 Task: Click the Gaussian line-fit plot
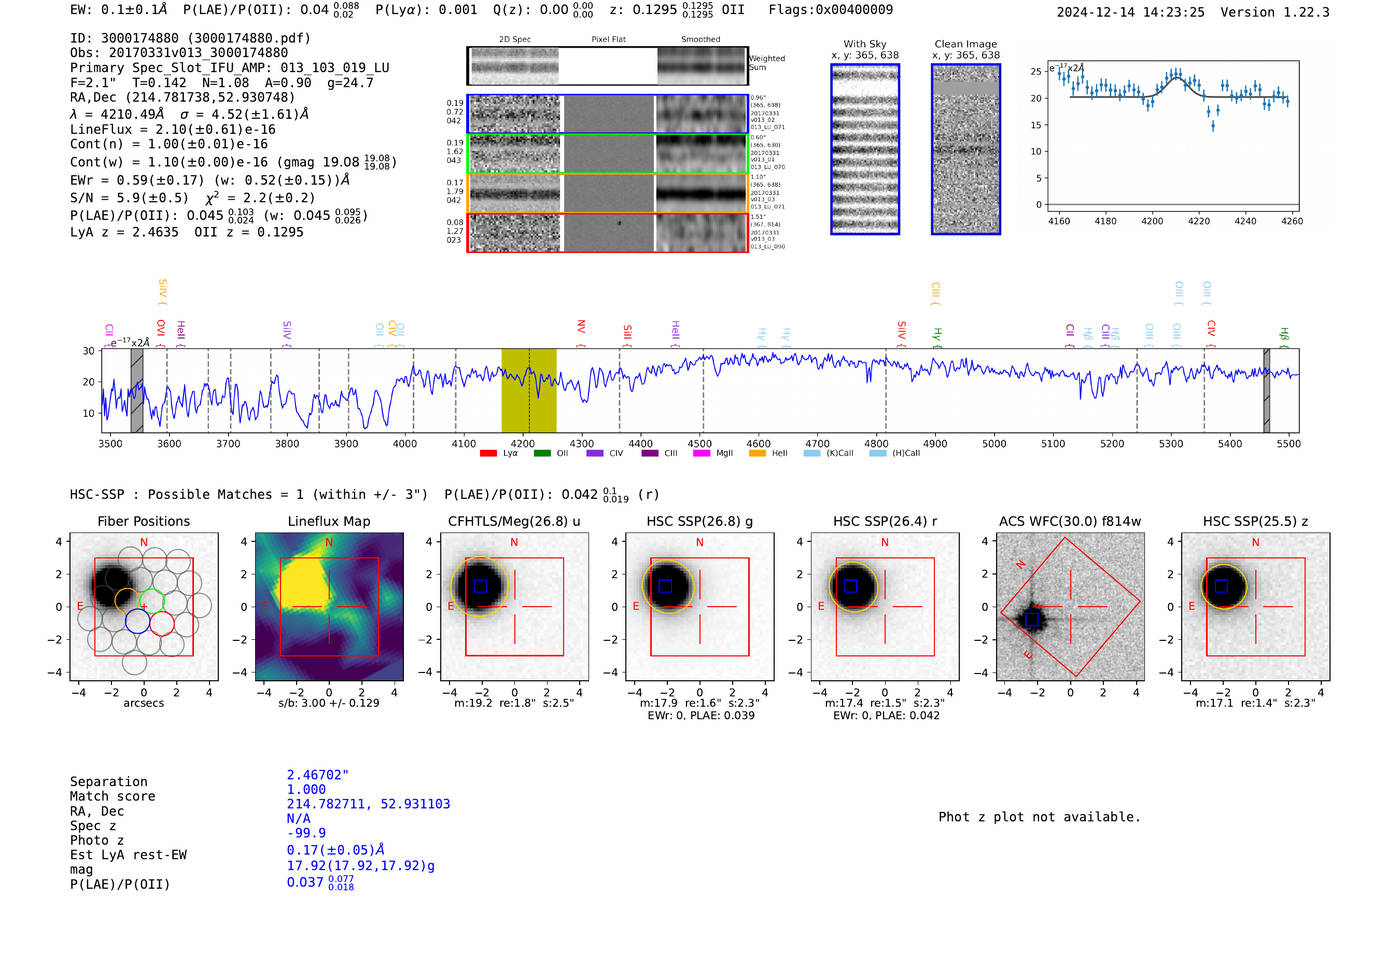1172,136
